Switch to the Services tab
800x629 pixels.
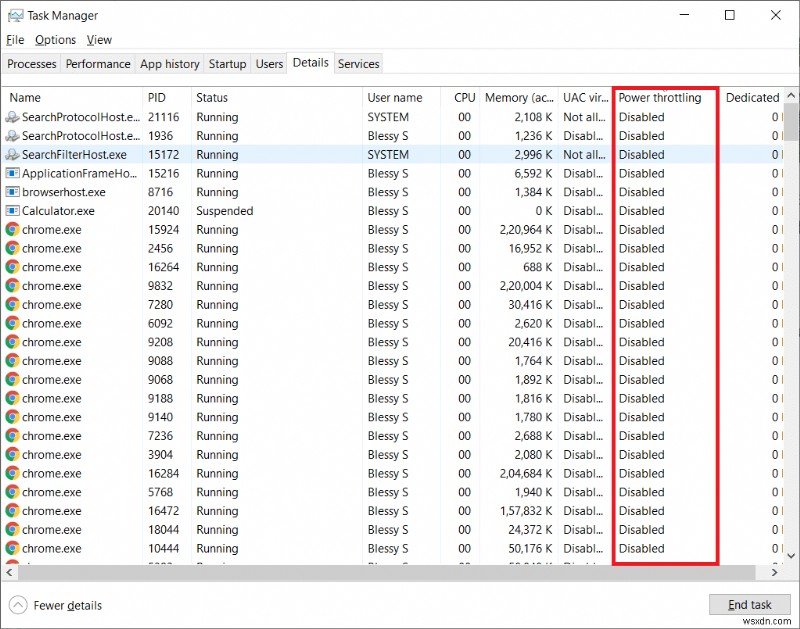pyautogui.click(x=358, y=63)
